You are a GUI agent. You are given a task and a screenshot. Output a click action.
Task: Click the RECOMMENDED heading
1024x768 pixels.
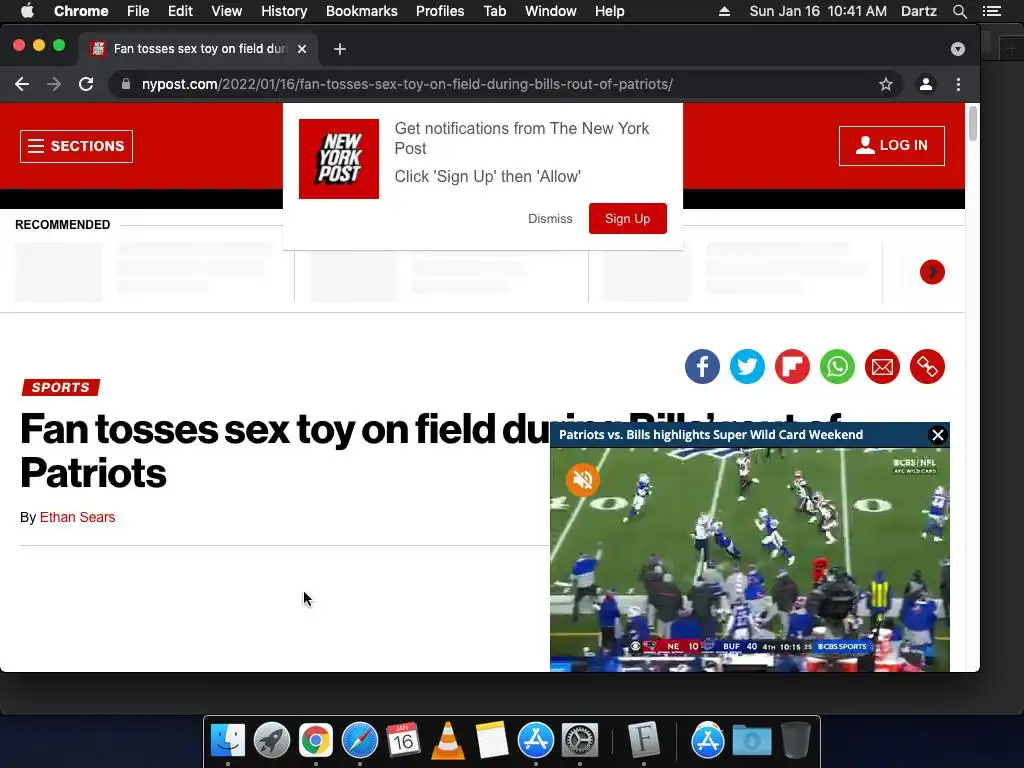[63, 225]
